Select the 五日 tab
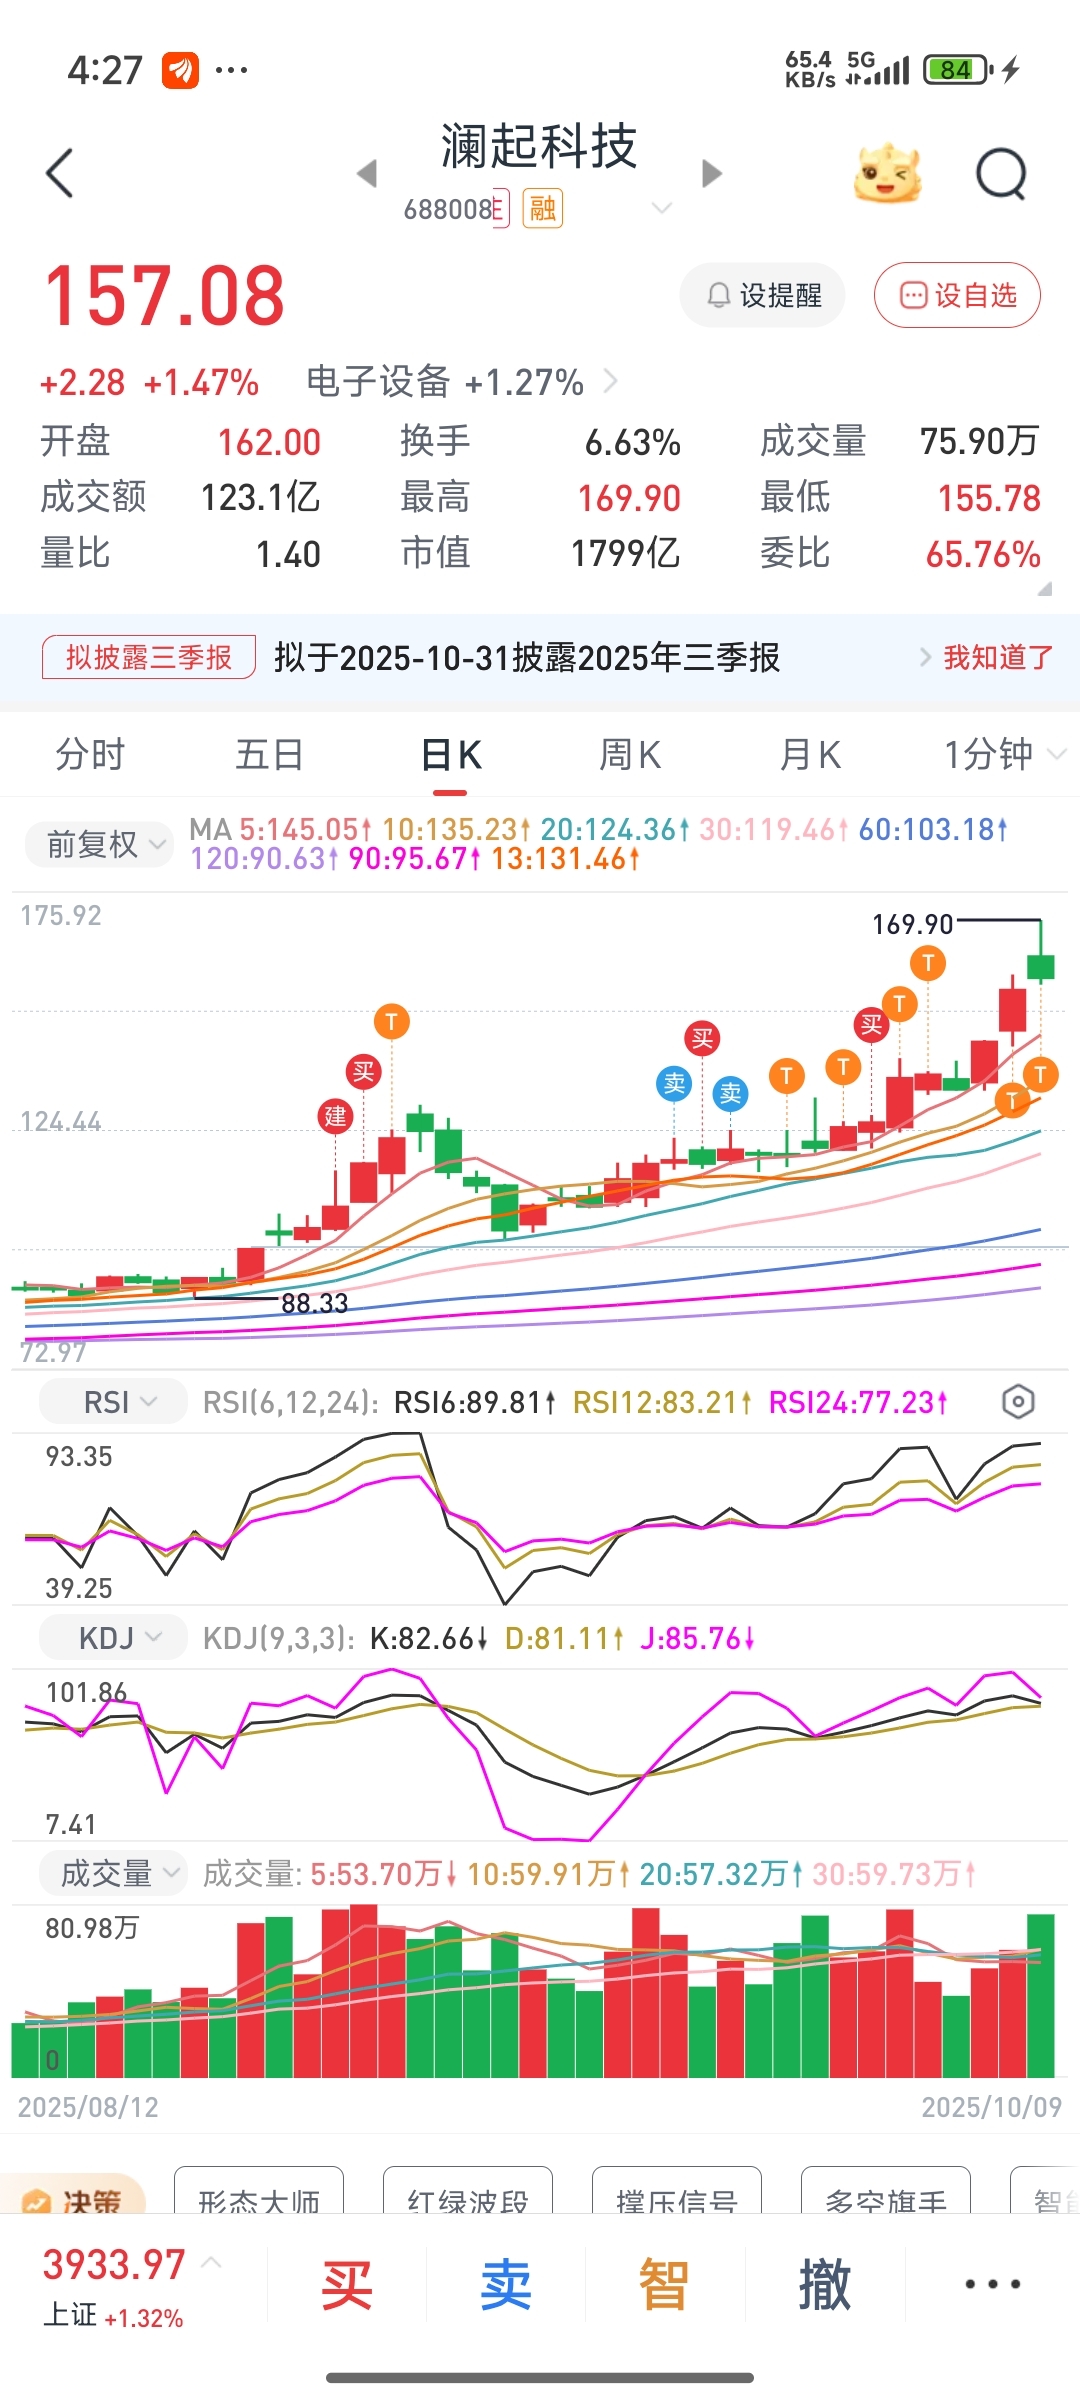Screen dimensions: 1080x2400 coord(269,754)
